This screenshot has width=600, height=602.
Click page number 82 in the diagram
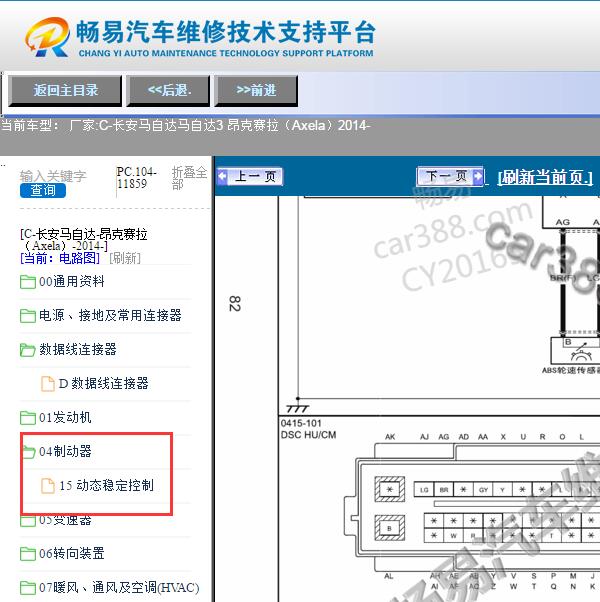(235, 304)
